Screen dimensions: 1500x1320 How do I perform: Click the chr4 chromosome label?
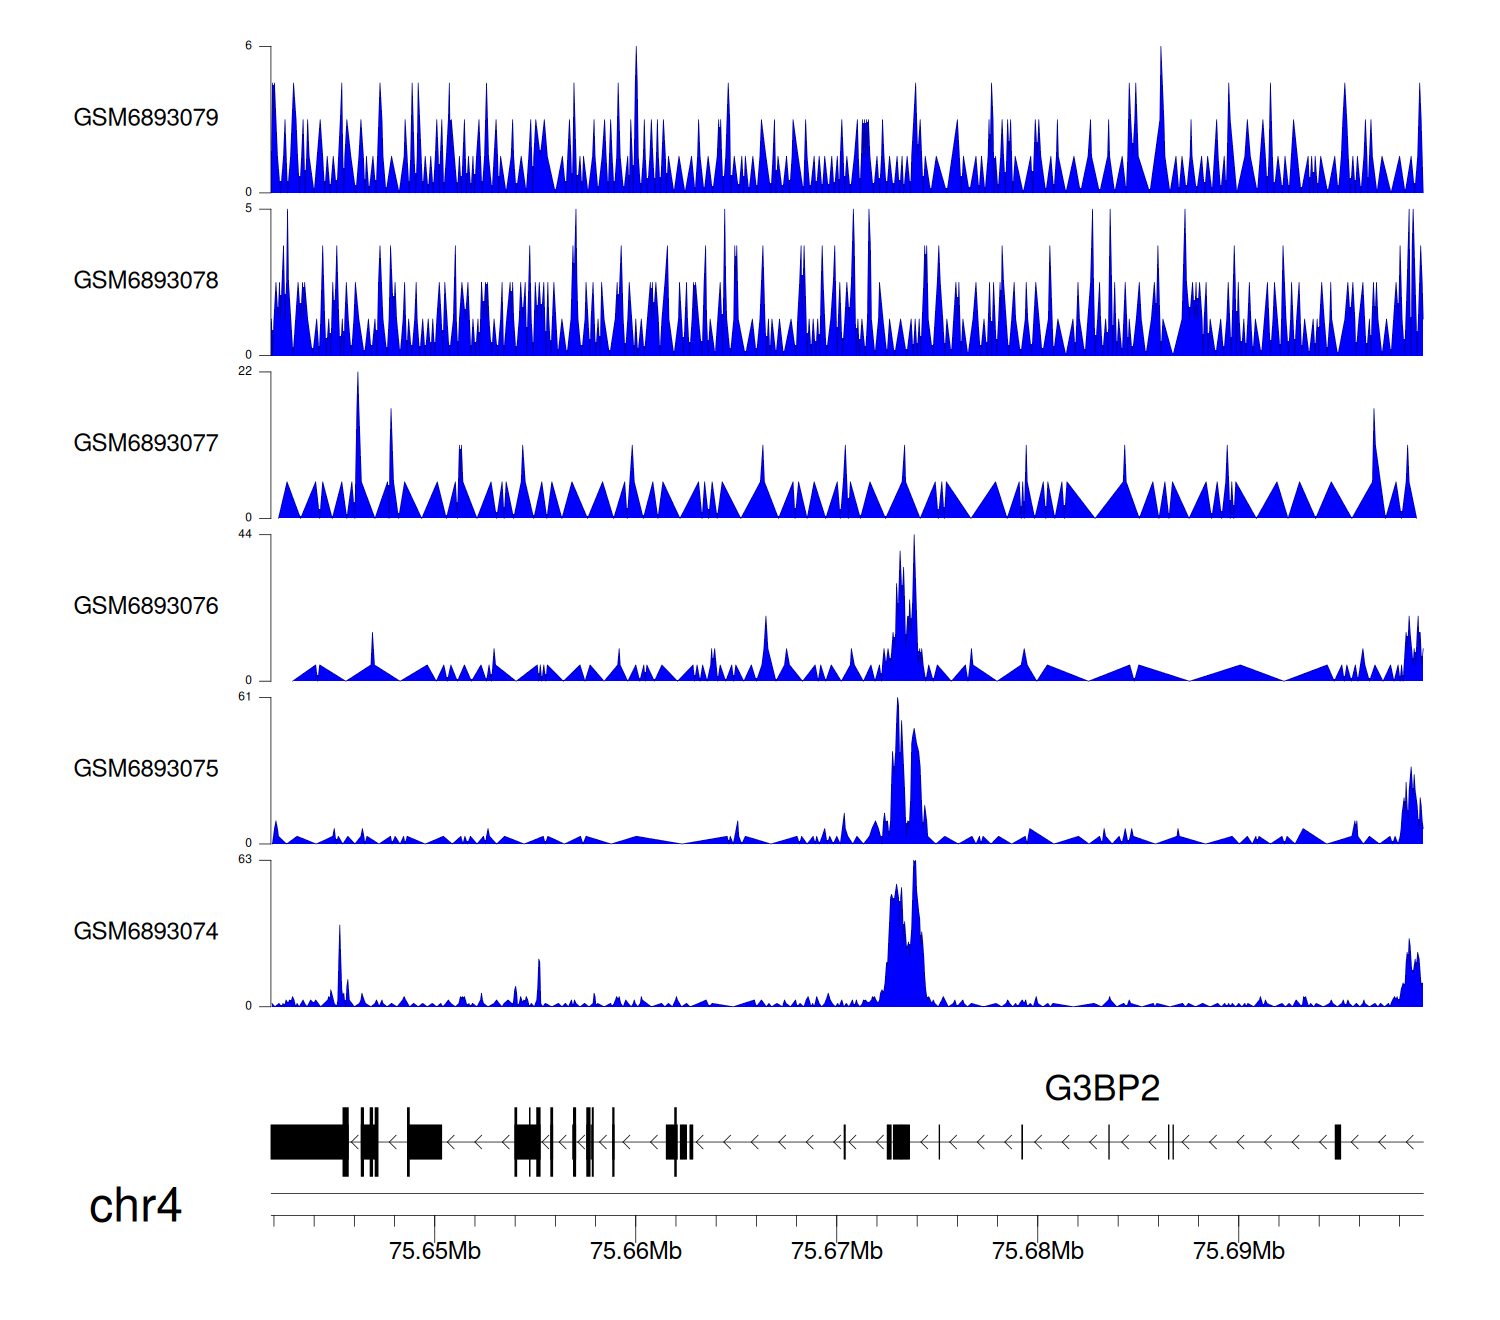(135, 1206)
